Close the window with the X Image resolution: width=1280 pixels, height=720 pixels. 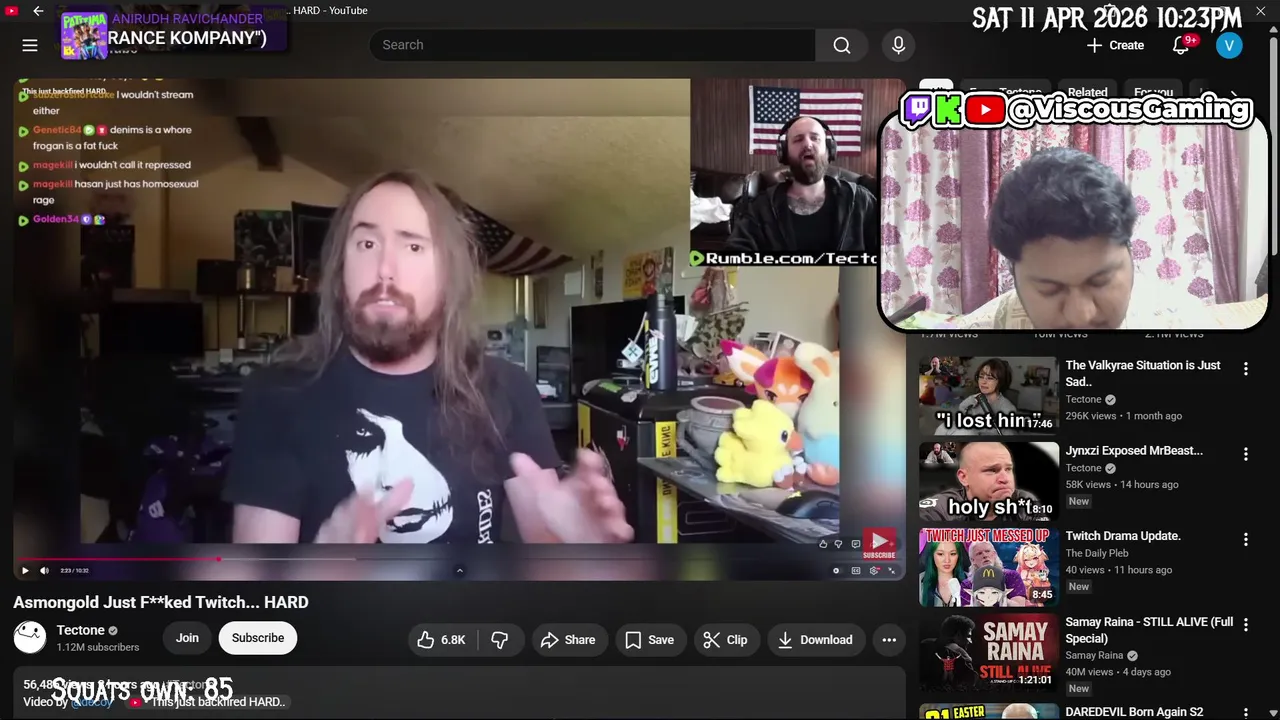pyautogui.click(x=1260, y=11)
